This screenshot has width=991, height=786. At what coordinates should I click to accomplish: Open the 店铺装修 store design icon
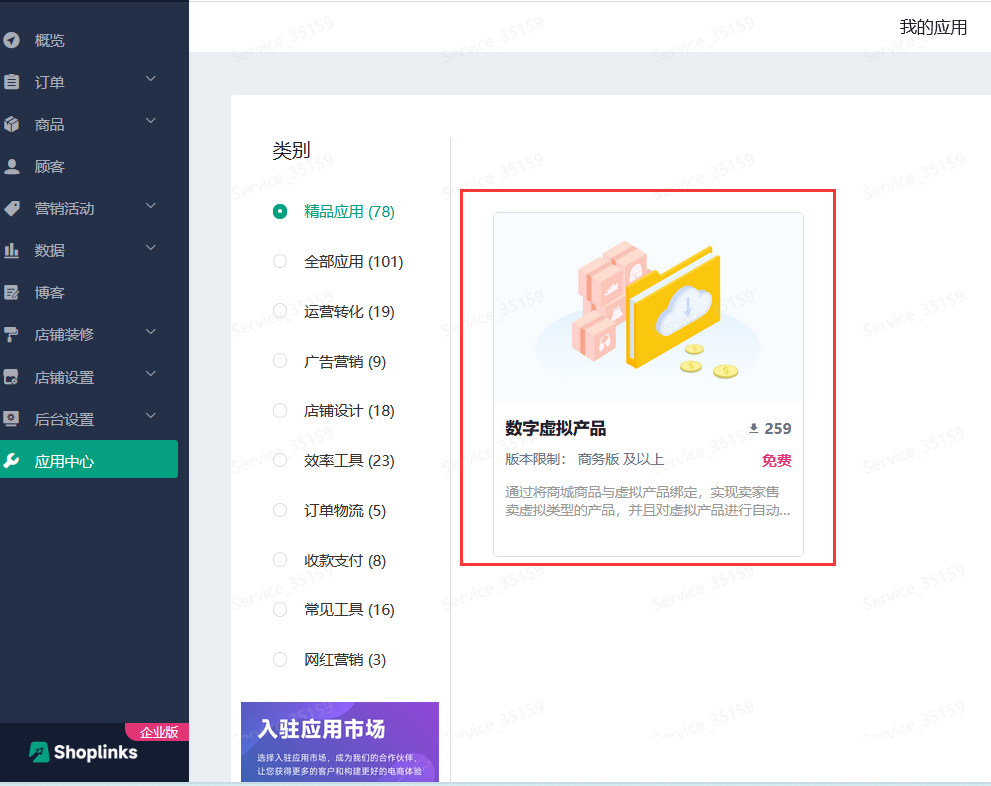[14, 334]
